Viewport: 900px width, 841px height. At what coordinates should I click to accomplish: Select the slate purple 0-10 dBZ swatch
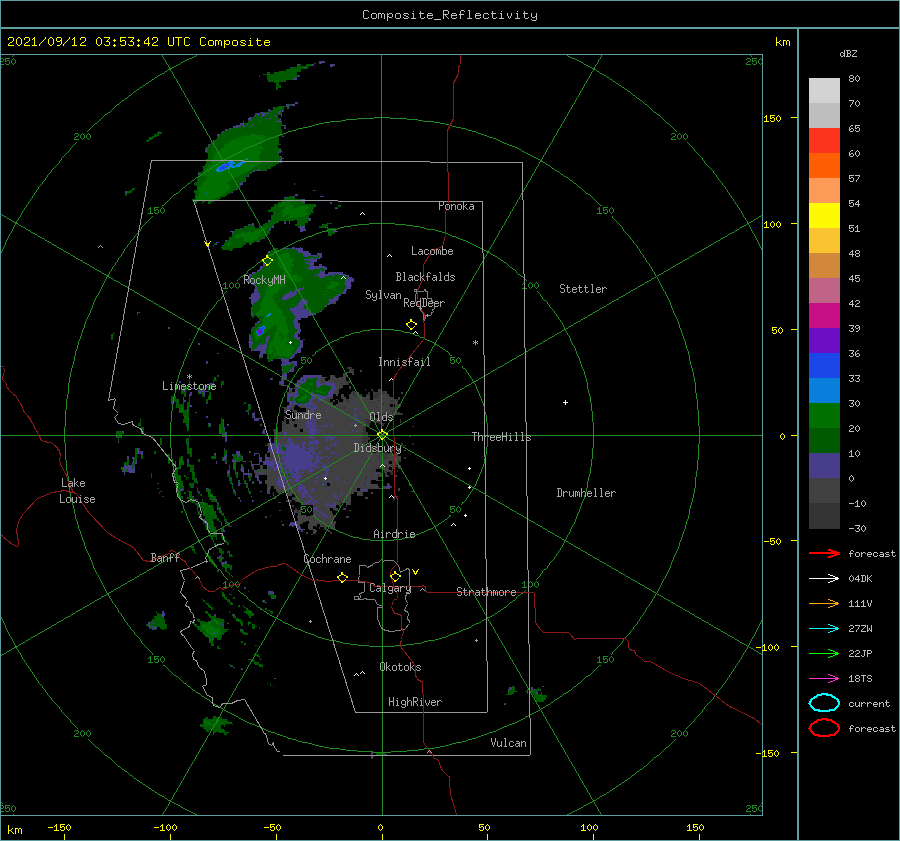(x=824, y=466)
